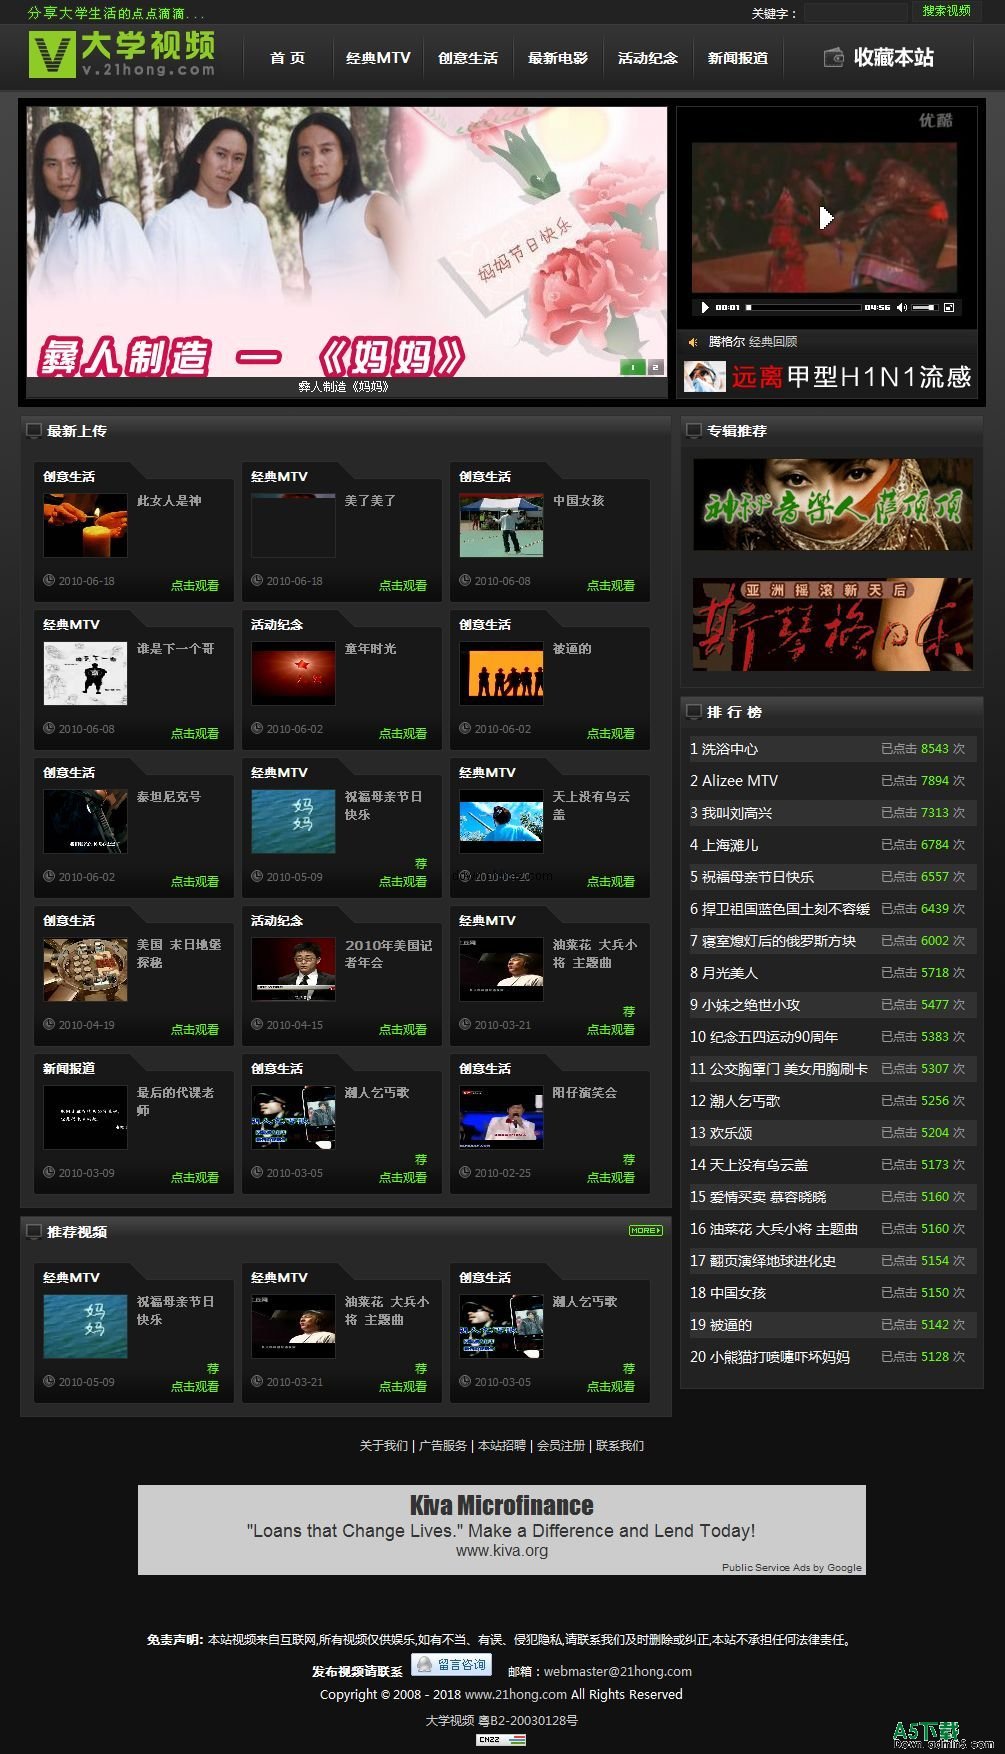The width and height of the screenshot is (1005, 1754).
Task: Open 此女人是神 candle thumbnail
Action: pyautogui.click(x=85, y=525)
